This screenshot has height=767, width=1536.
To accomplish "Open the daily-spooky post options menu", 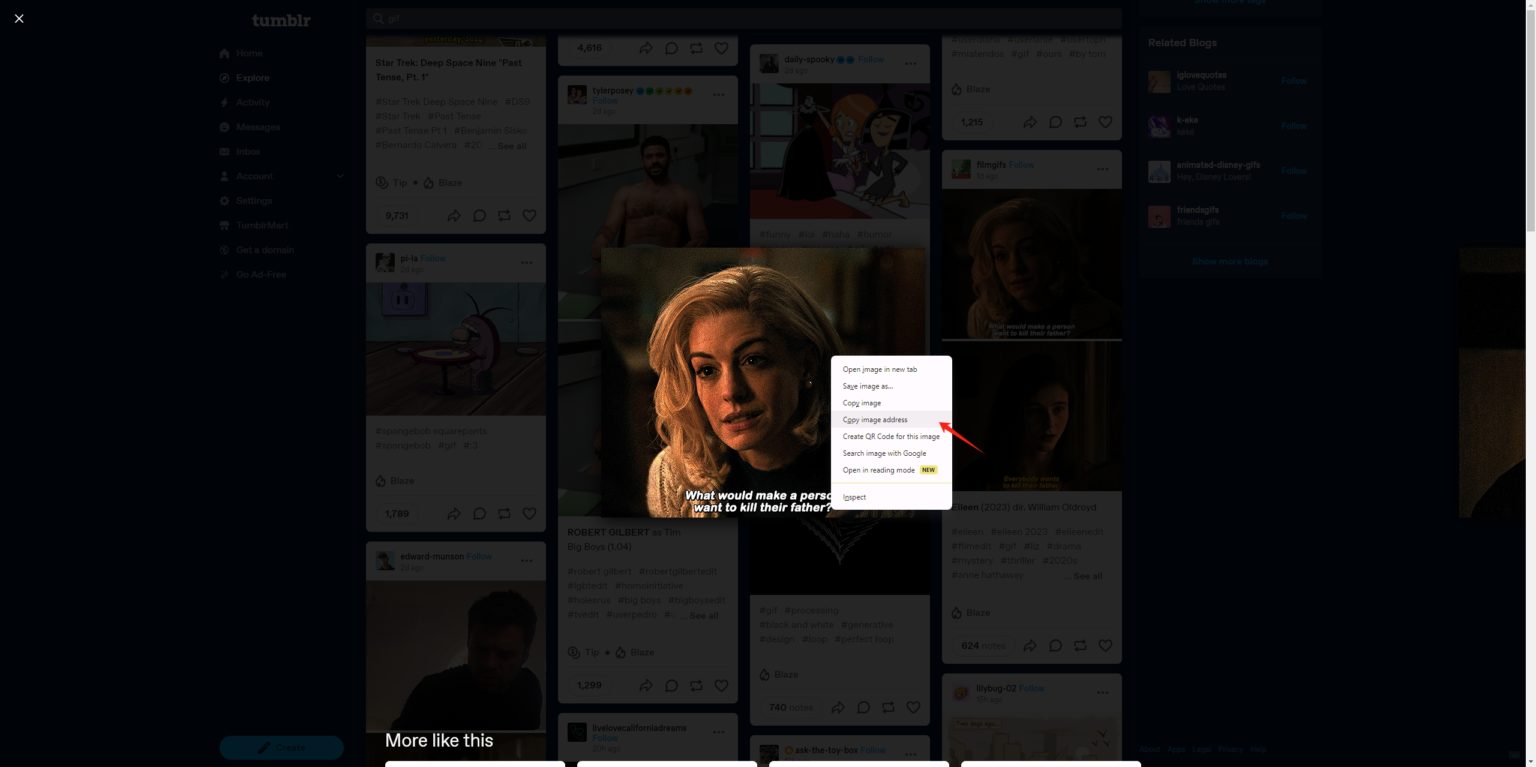I will click(x=909, y=63).
